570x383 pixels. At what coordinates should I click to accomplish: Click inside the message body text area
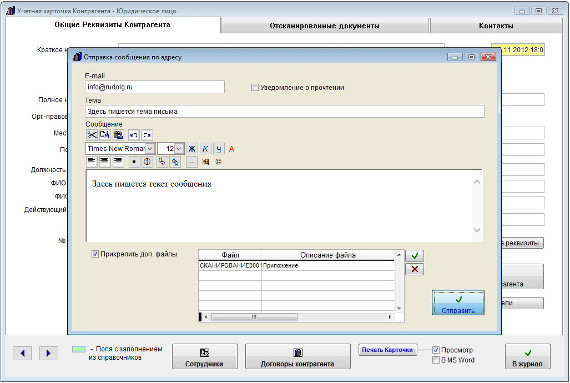tap(279, 206)
